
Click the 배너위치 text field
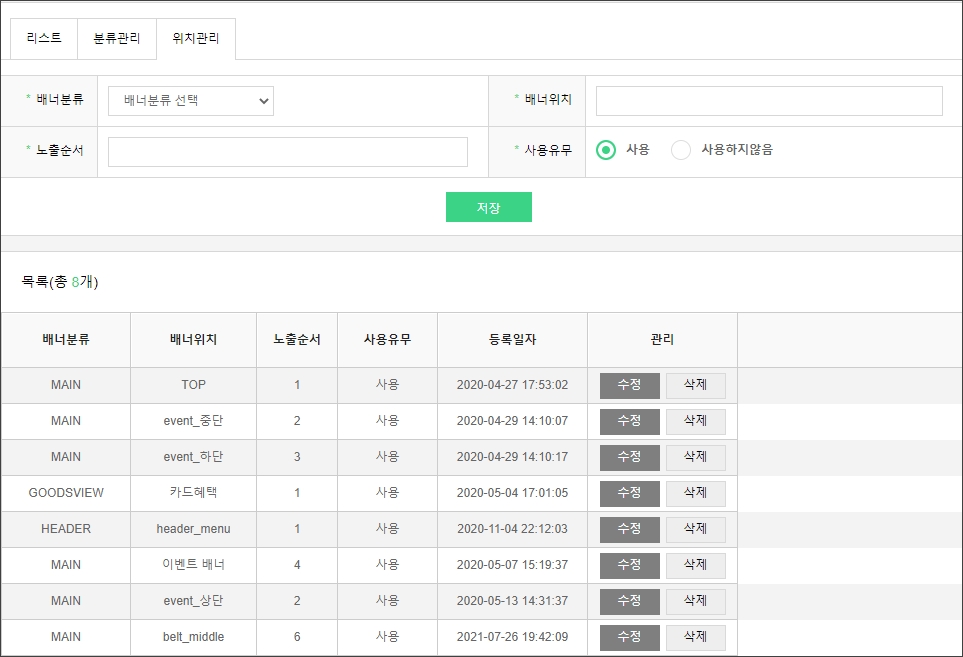[x=769, y=101]
